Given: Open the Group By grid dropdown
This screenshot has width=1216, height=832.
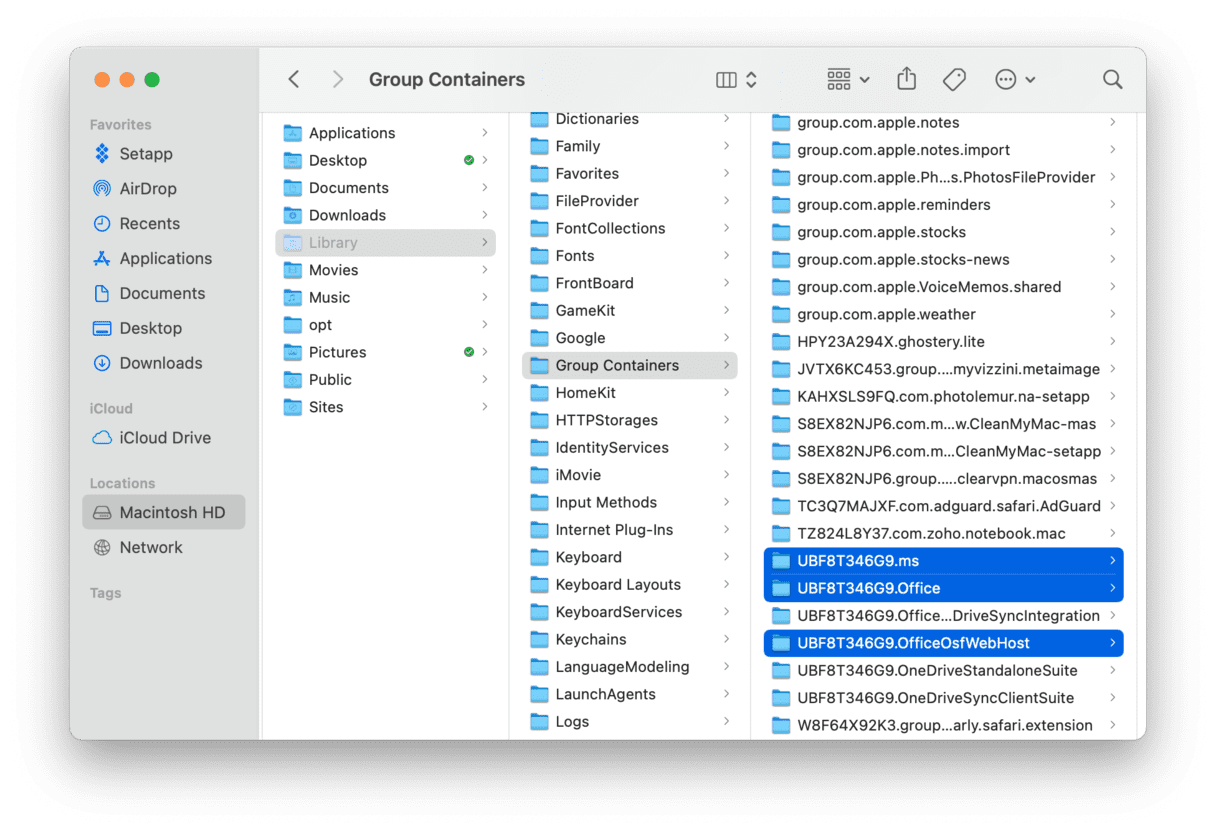Looking at the screenshot, I should pyautogui.click(x=848, y=79).
